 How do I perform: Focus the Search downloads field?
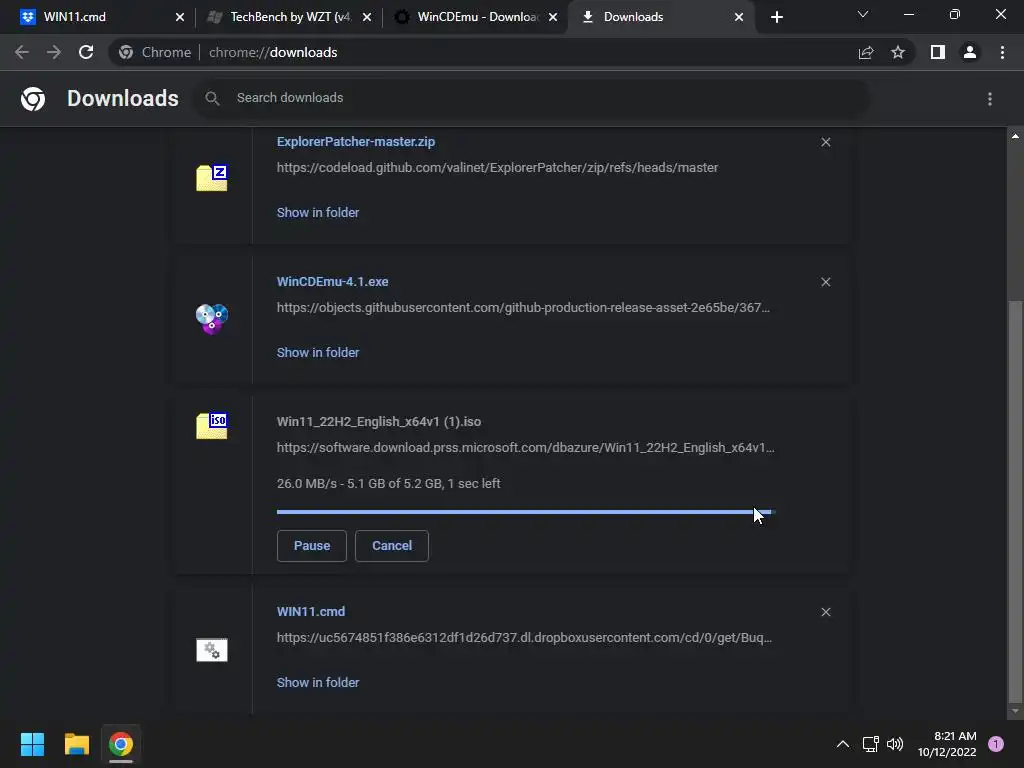pos(532,98)
